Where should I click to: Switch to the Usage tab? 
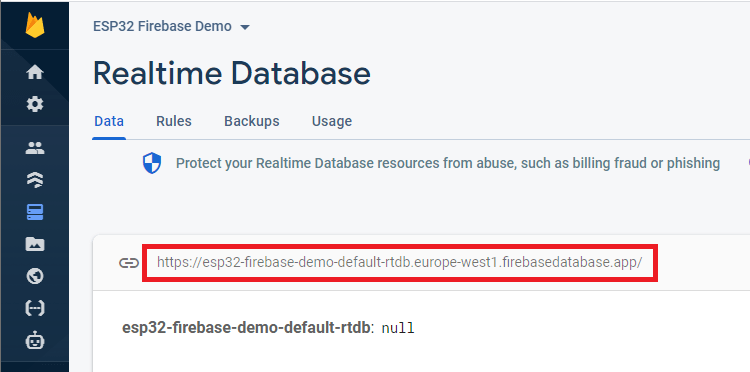pos(331,121)
